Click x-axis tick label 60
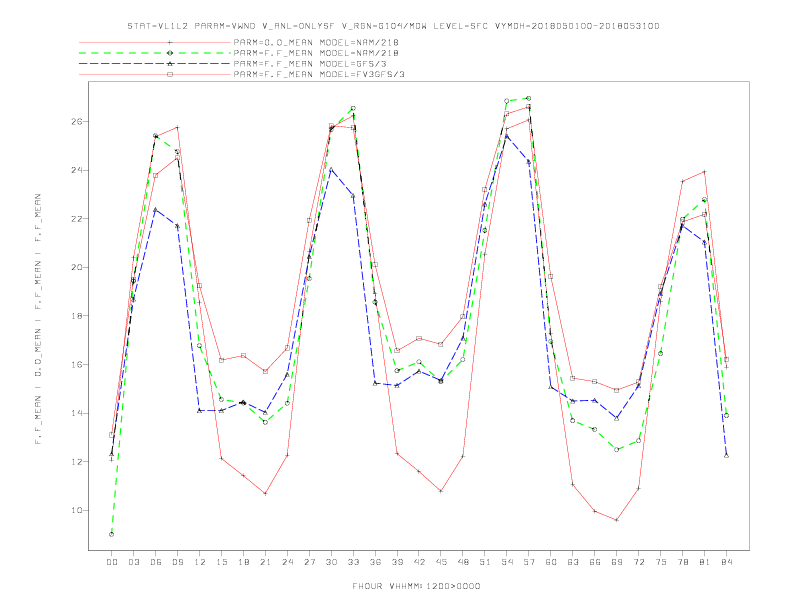The width and height of the screenshot is (792, 612). [551, 562]
